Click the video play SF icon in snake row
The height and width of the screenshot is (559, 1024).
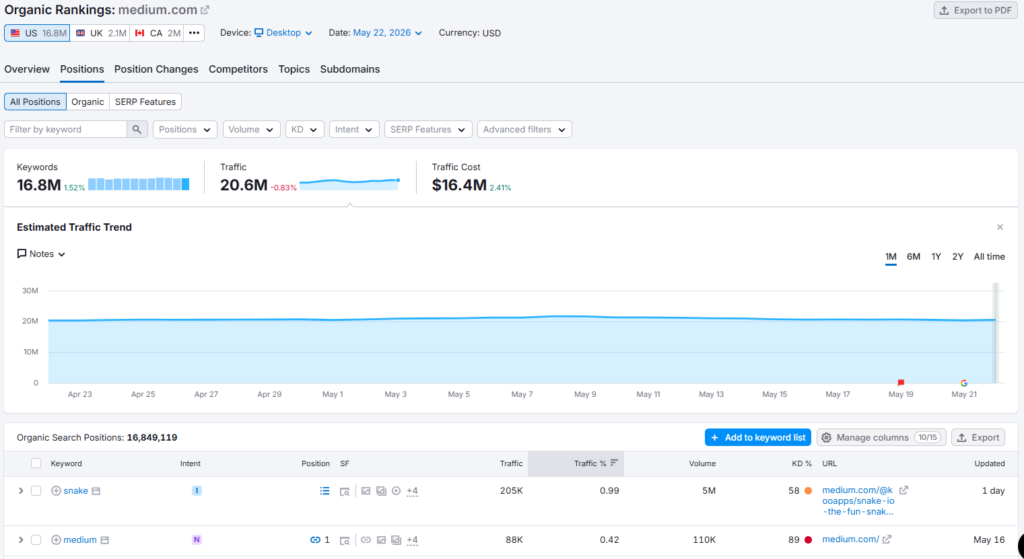tap(396, 491)
